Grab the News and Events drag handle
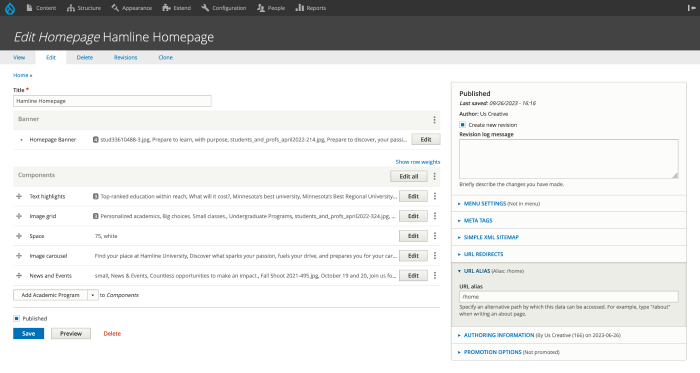Viewport: 700px width, 373px height. point(19,276)
